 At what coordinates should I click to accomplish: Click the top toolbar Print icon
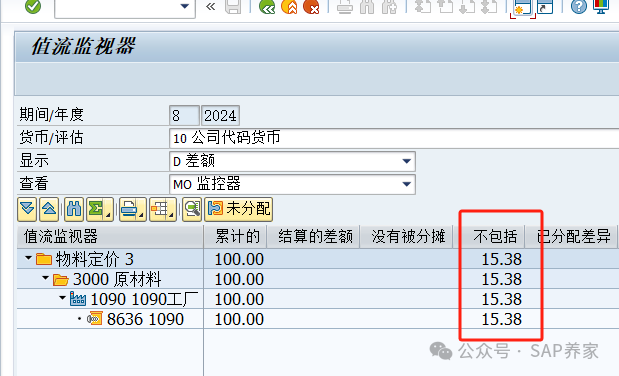(x=345, y=6)
